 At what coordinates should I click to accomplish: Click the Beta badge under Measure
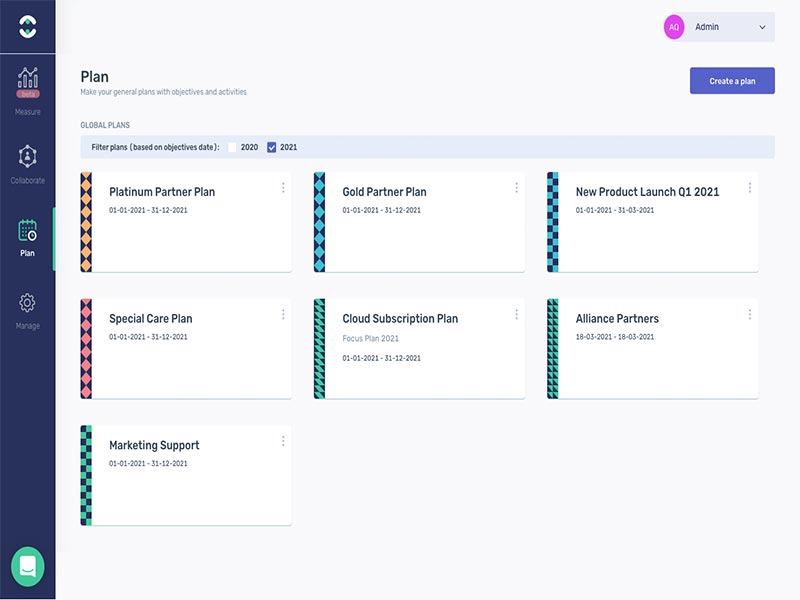pos(27,94)
